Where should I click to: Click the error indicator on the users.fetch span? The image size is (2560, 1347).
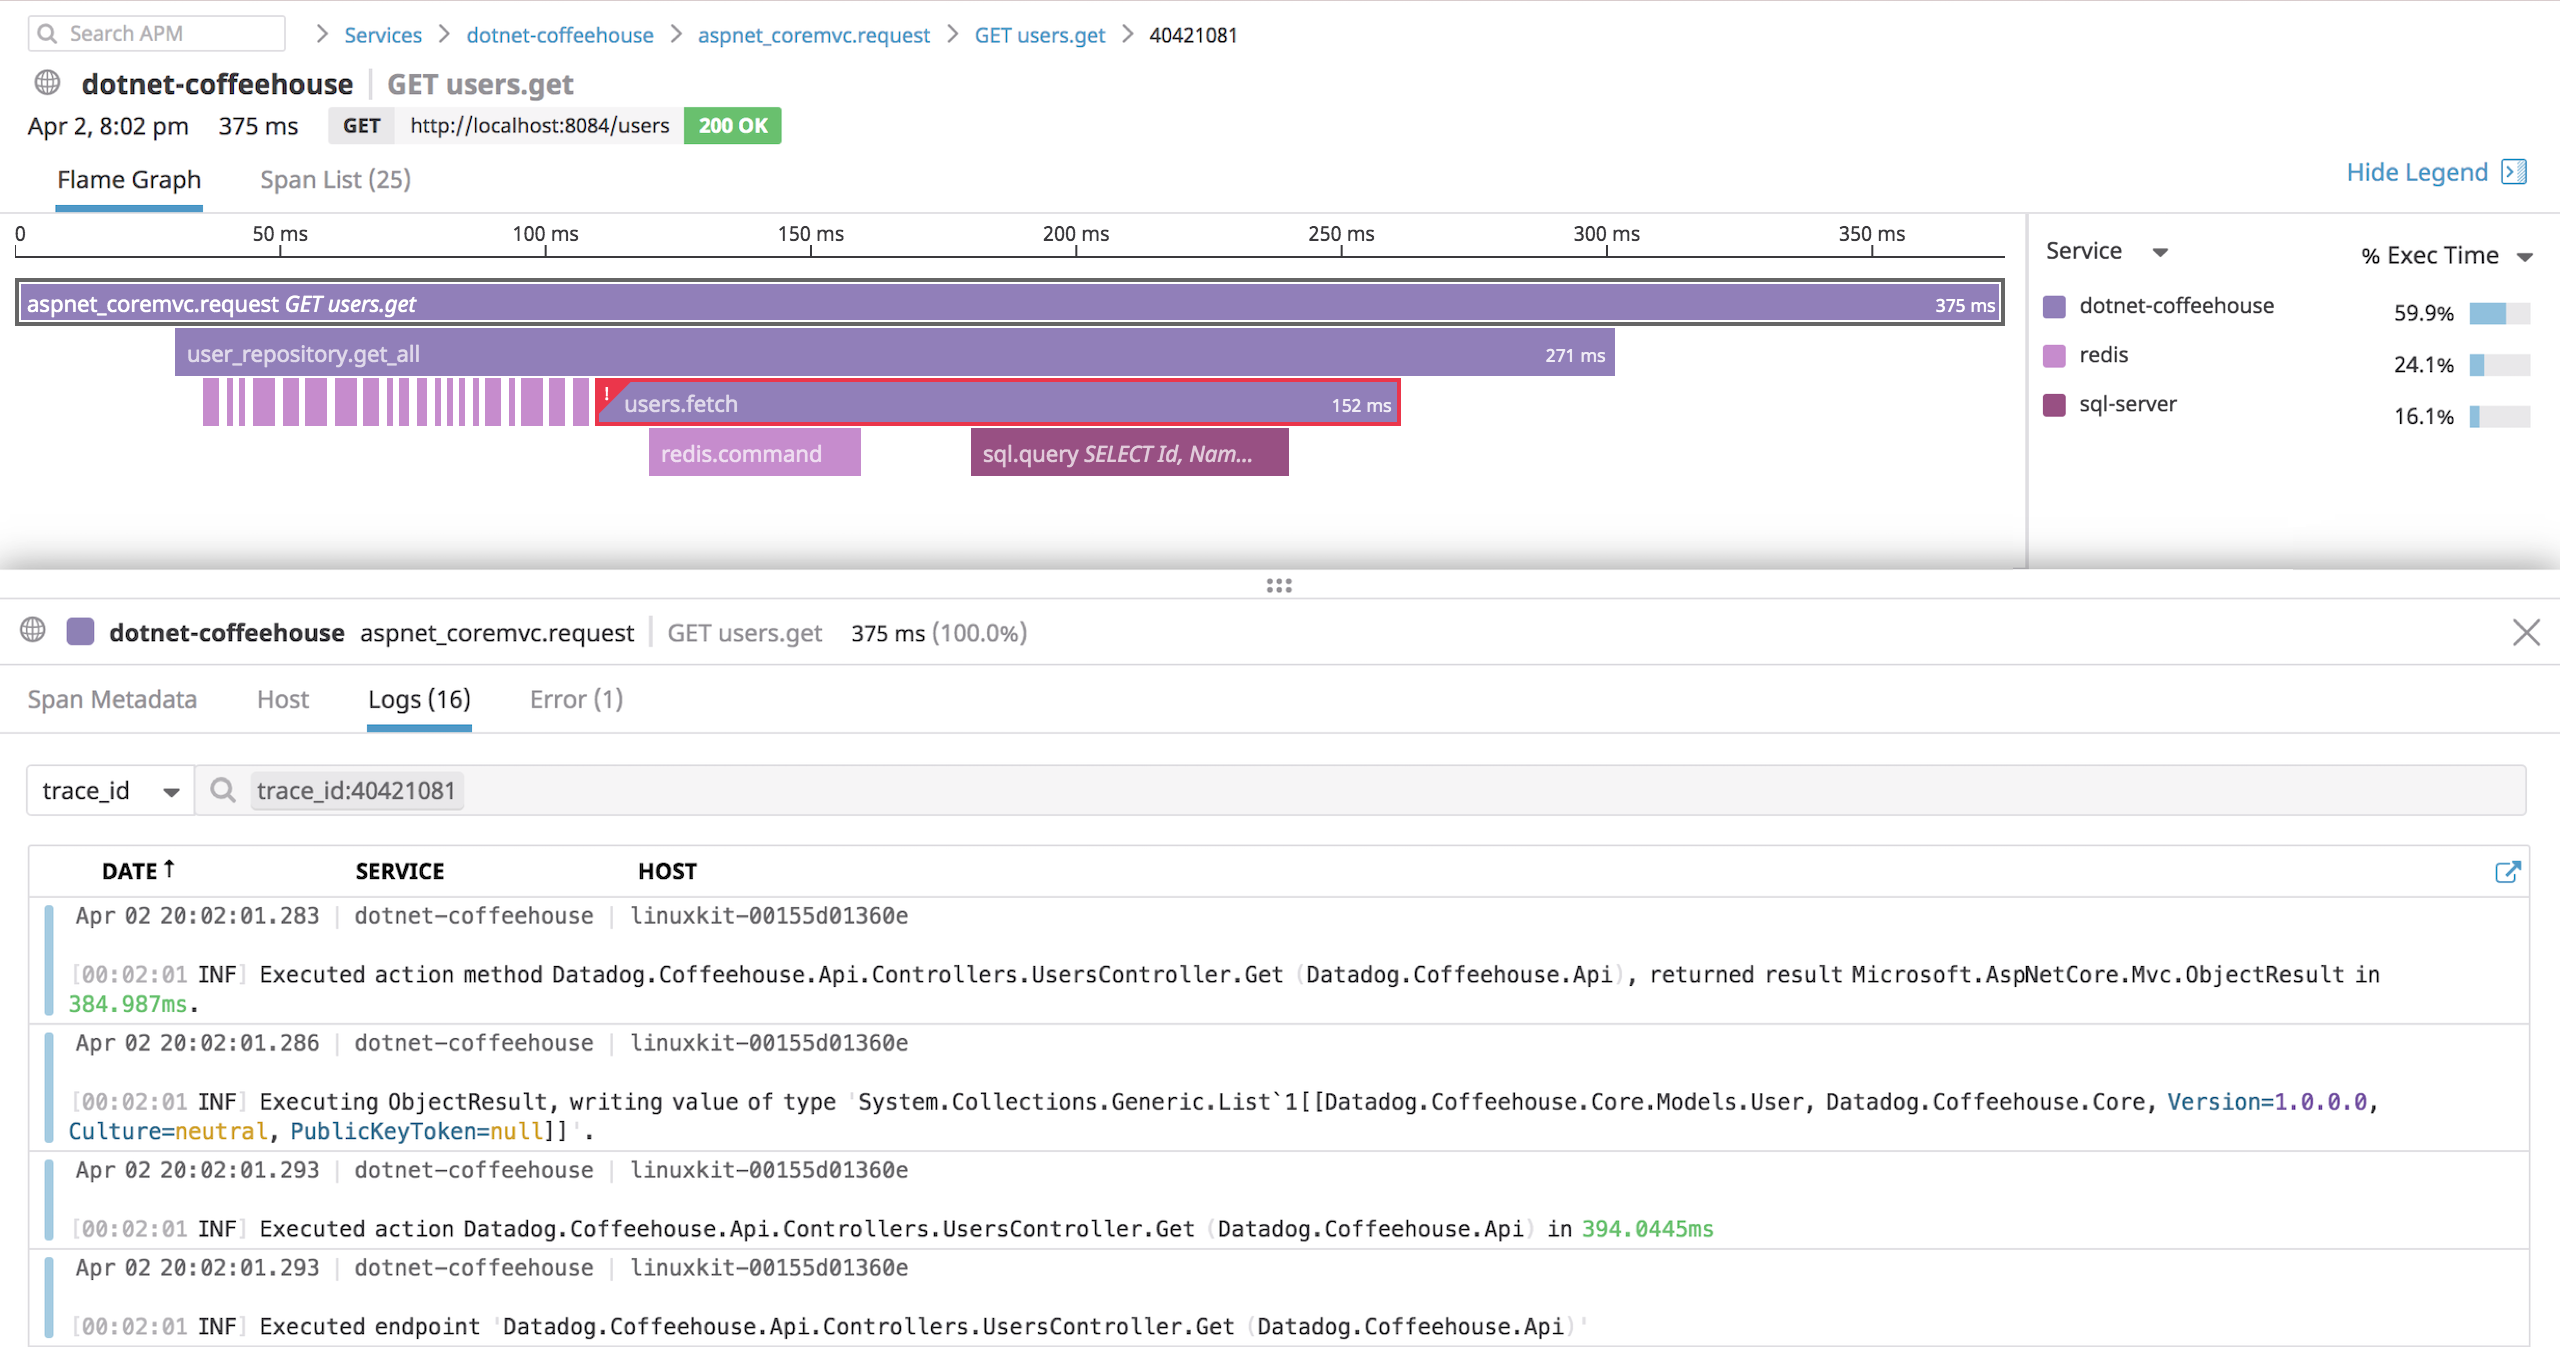pyautogui.click(x=608, y=395)
